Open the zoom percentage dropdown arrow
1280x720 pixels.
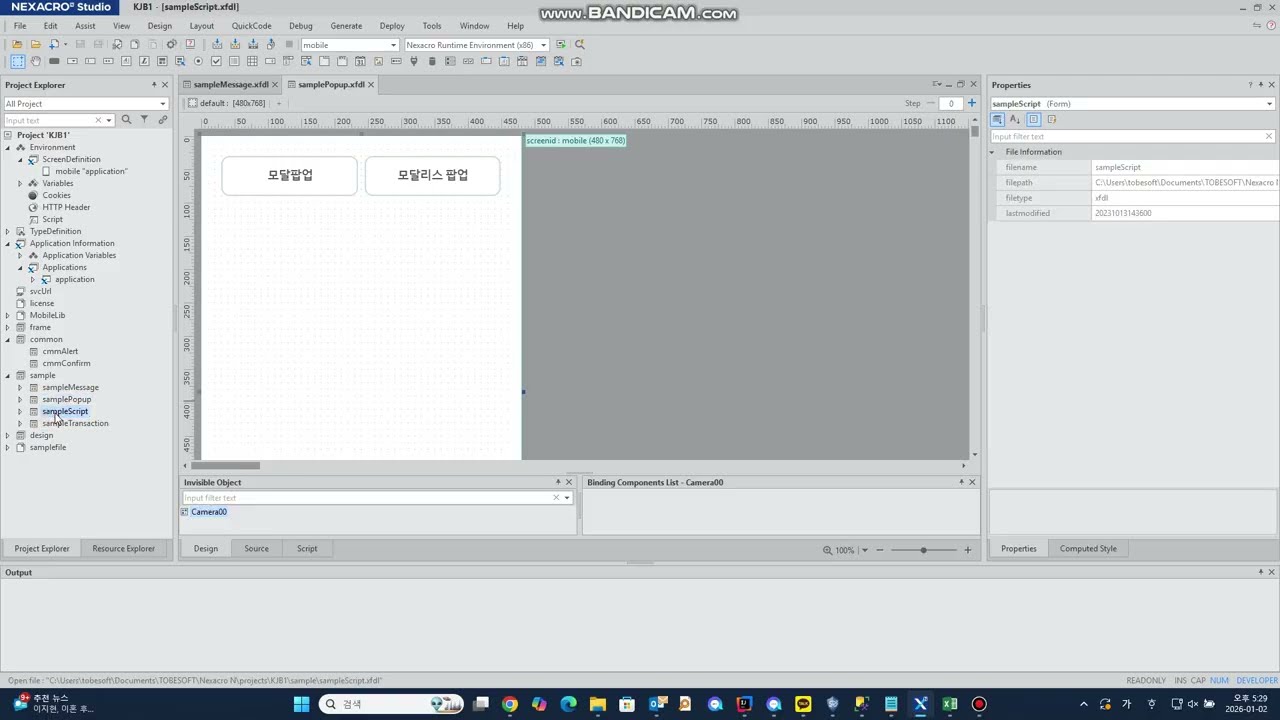point(865,550)
